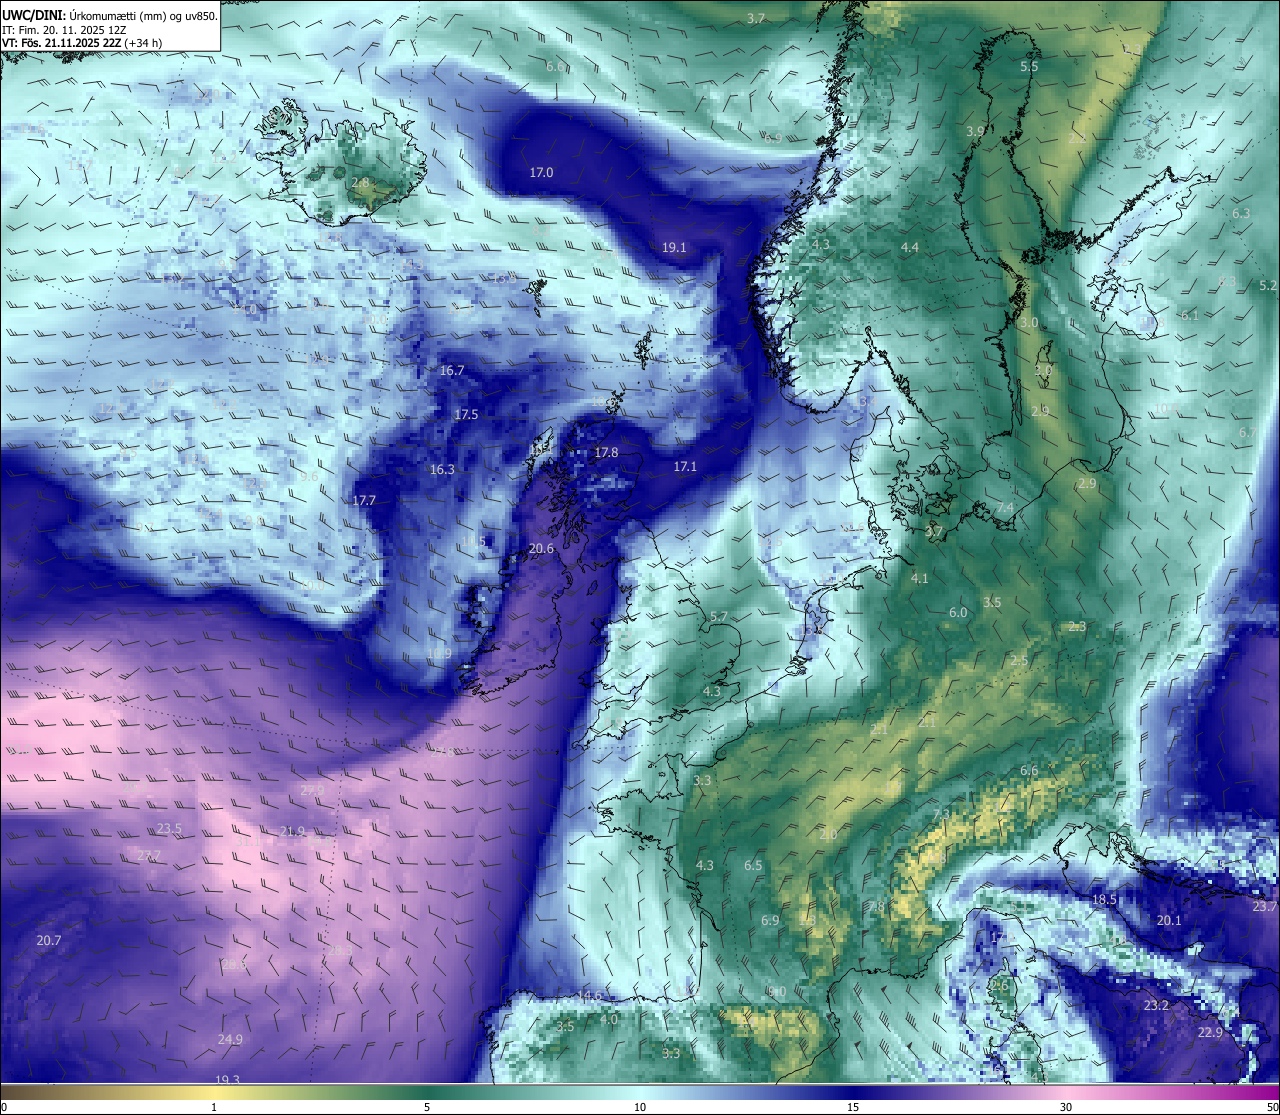Image resolution: width=1280 pixels, height=1115 pixels.
Task: Click the 21.9 value over Atlantic
Action: point(292,832)
